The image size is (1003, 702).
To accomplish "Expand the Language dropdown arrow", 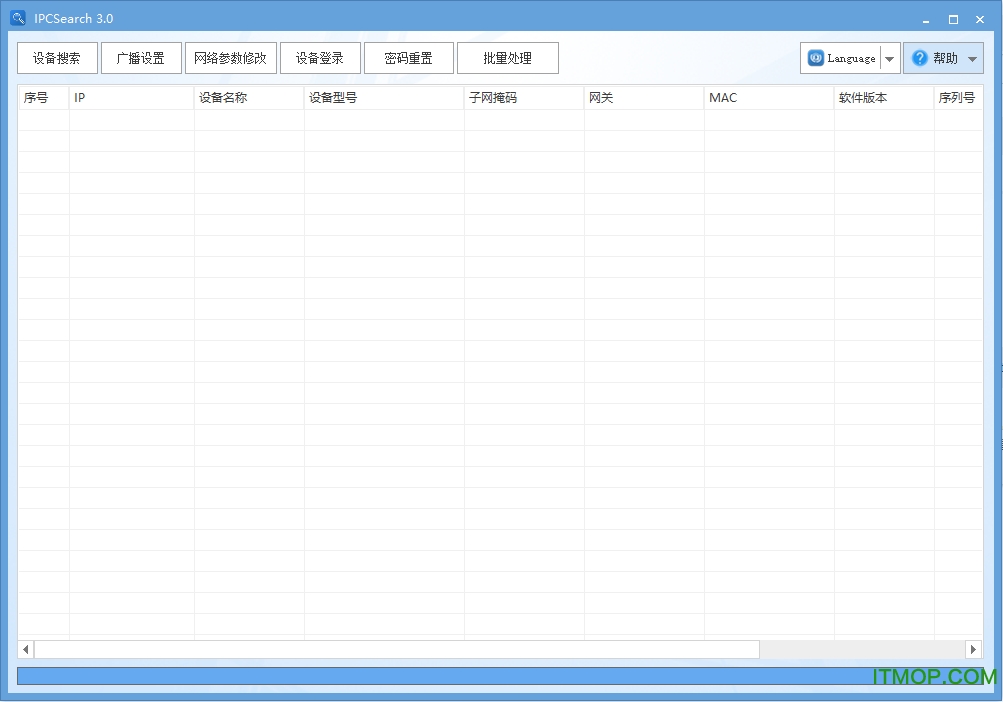I will 889,59.
